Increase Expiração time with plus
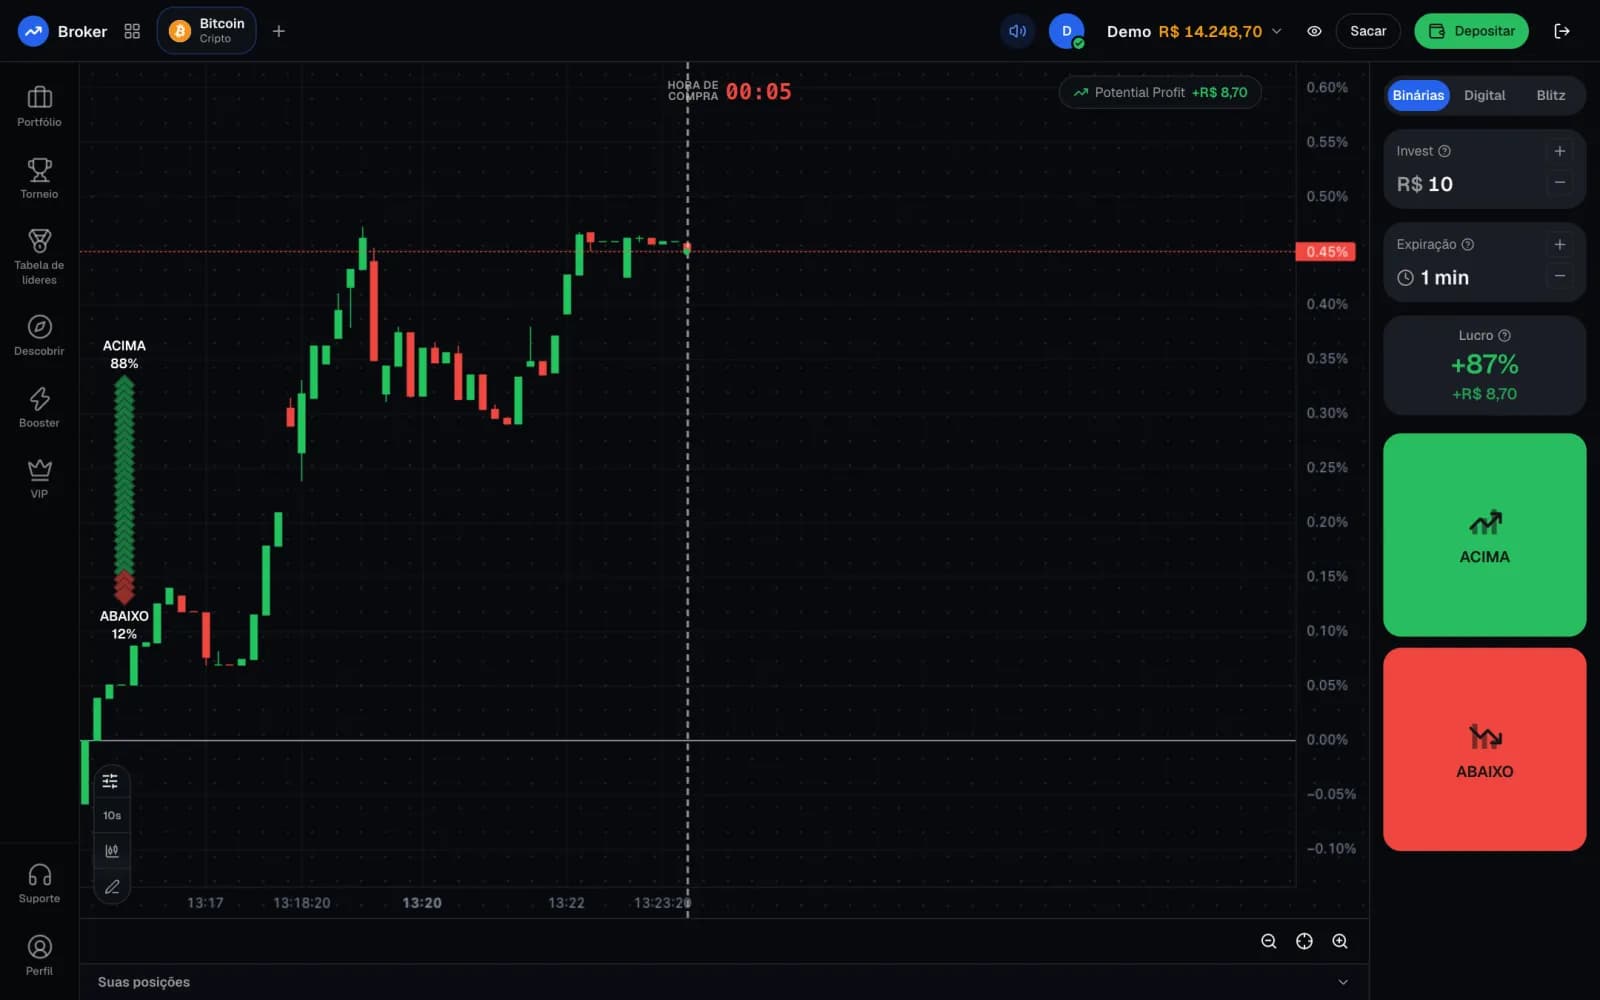The image size is (1600, 1000). 1559,244
